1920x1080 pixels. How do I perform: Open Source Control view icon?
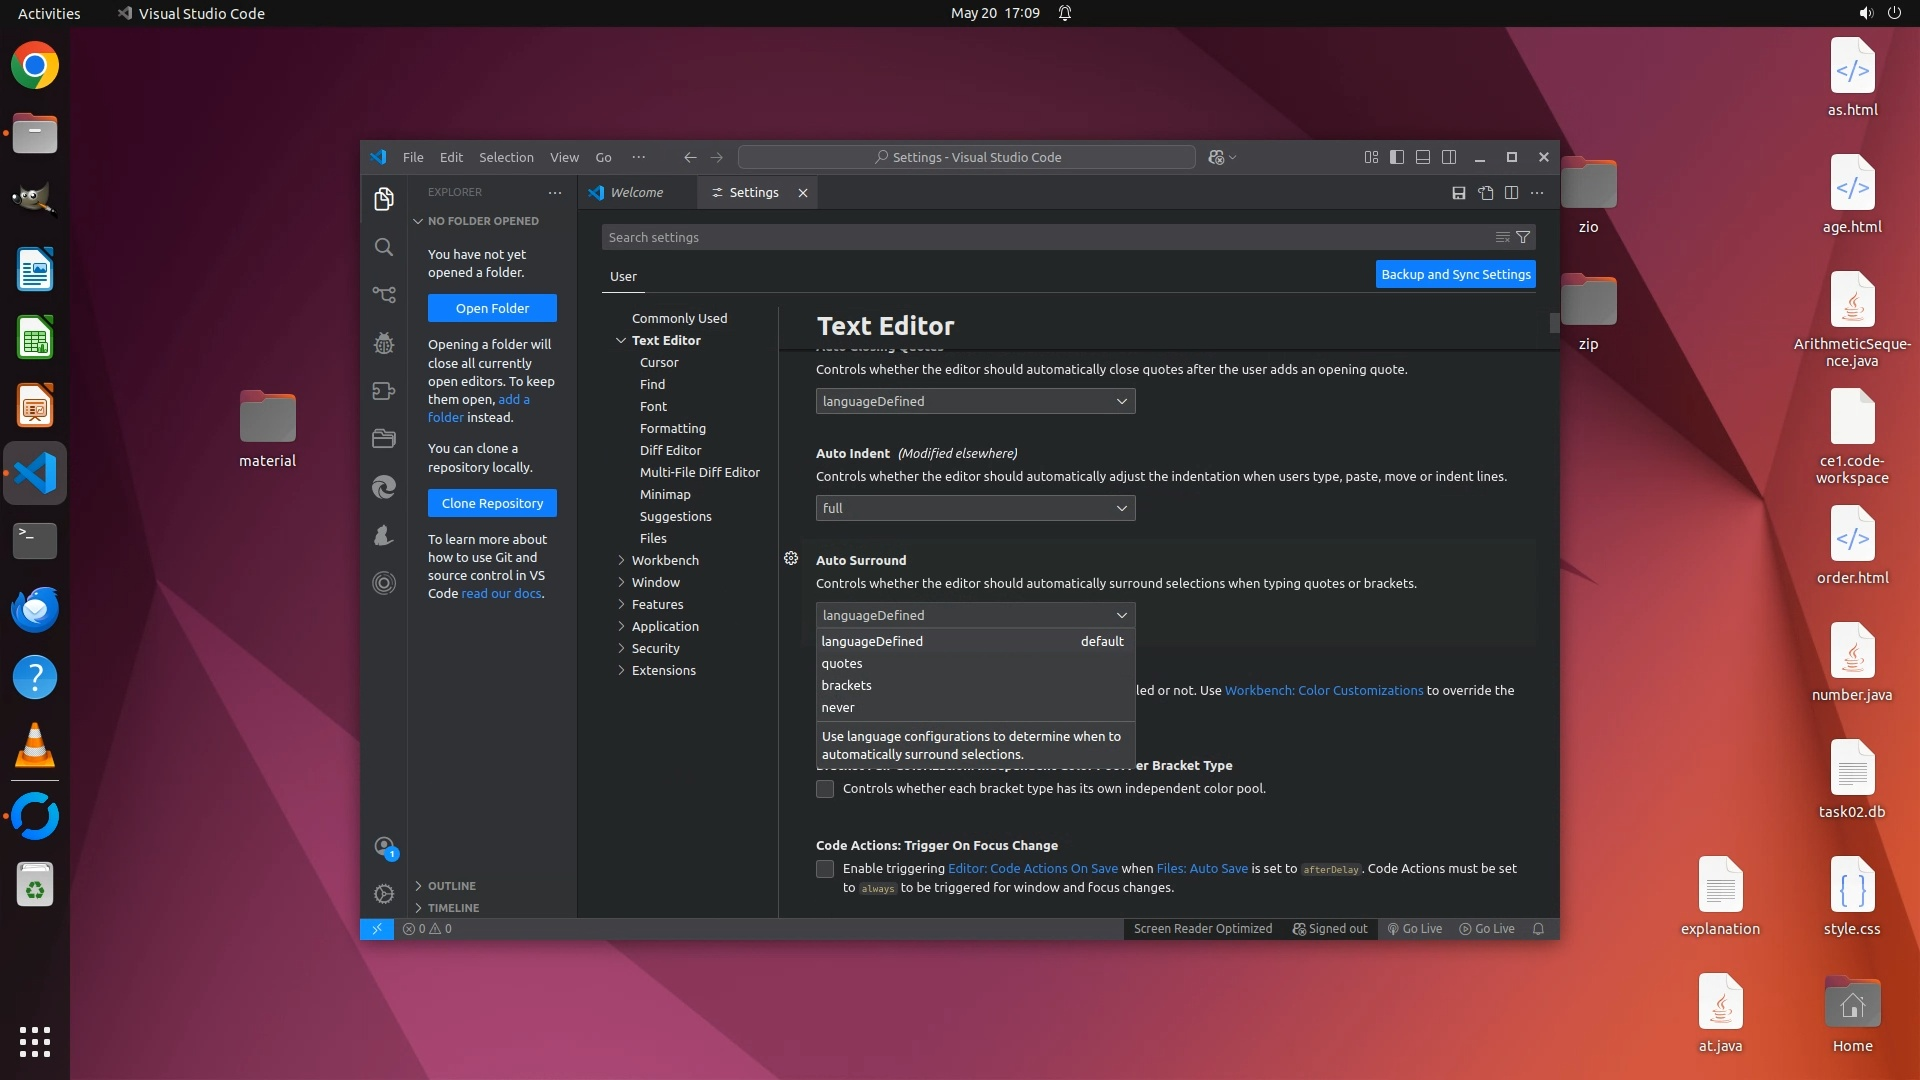tap(384, 295)
